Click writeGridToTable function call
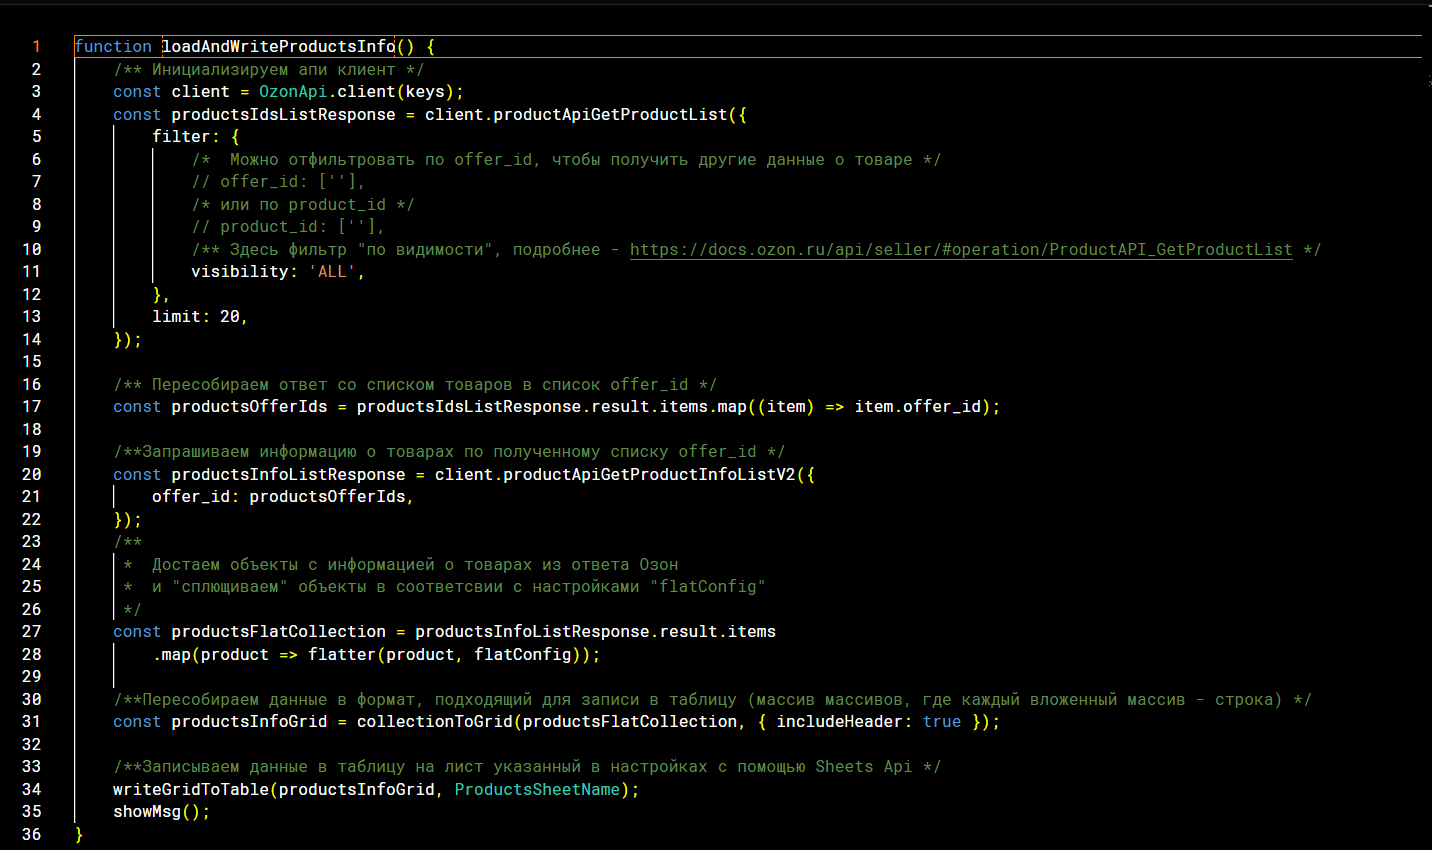Viewport: 1432px width, 850px height. tap(190, 790)
